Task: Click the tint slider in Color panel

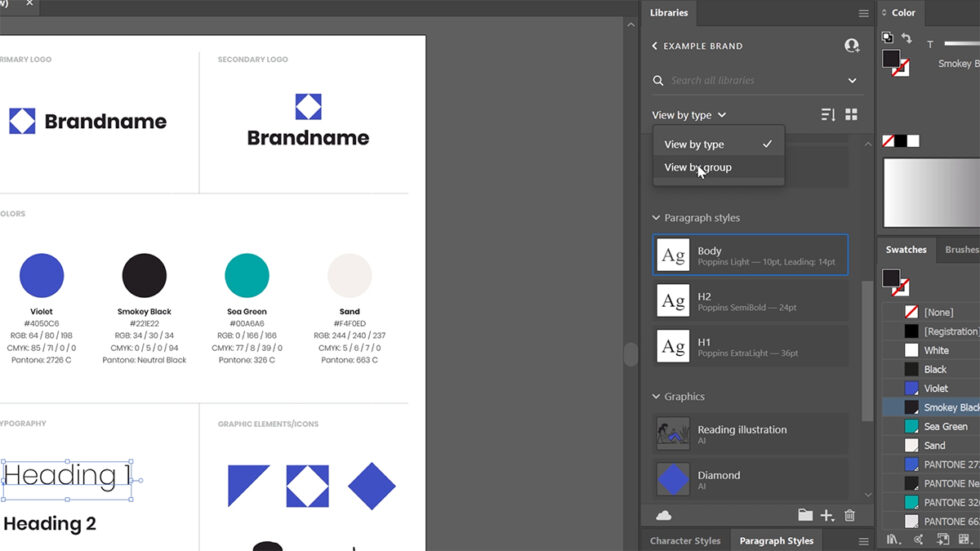Action: [x=962, y=44]
